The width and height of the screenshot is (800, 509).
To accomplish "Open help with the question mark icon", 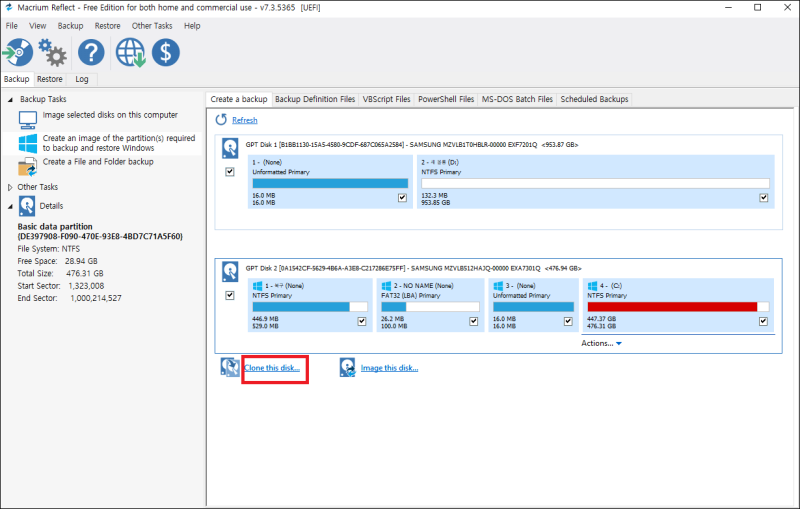I will click(x=91, y=52).
